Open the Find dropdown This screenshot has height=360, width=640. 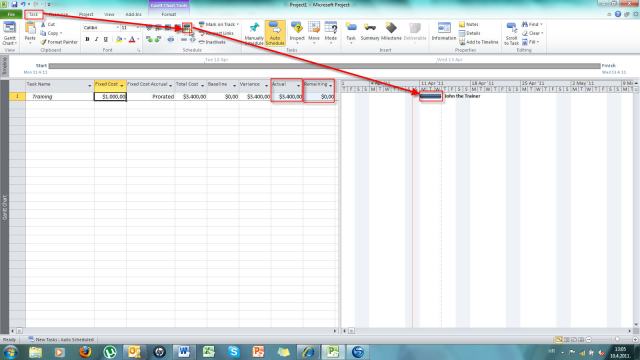532,24
